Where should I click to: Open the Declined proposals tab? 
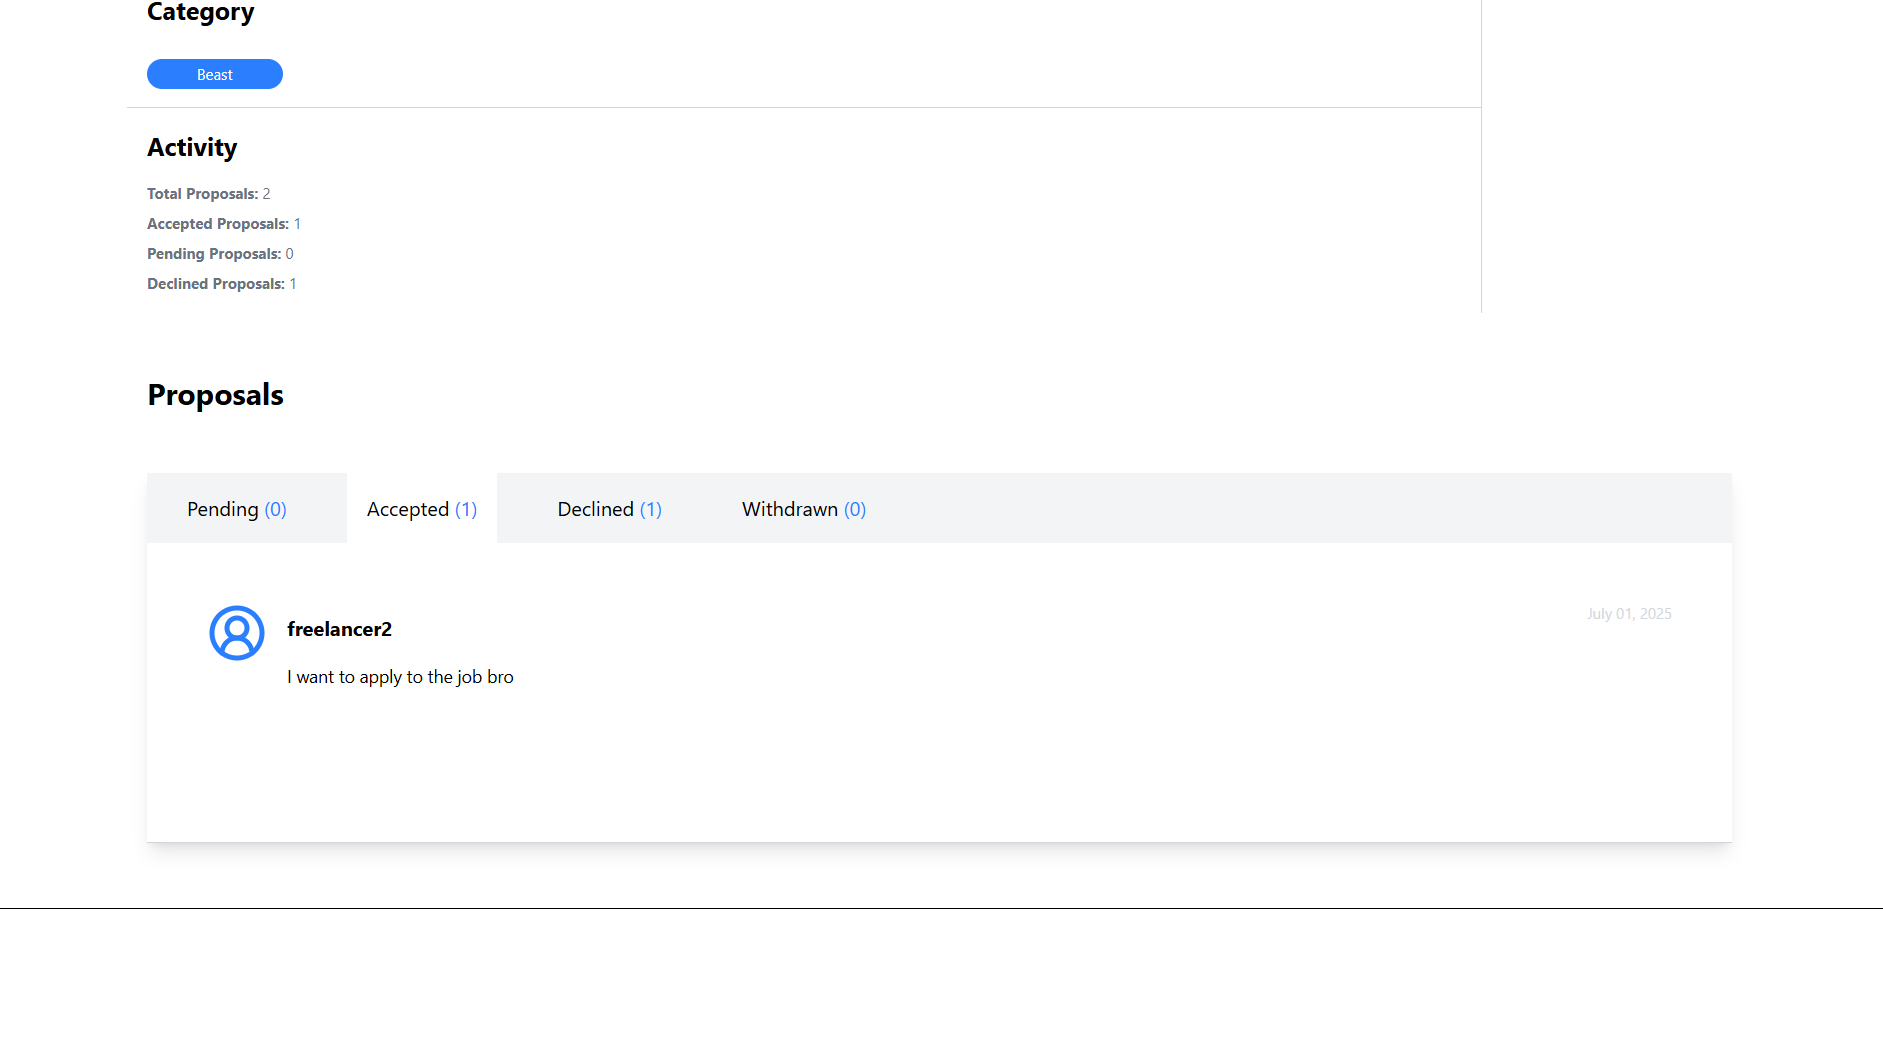610,509
